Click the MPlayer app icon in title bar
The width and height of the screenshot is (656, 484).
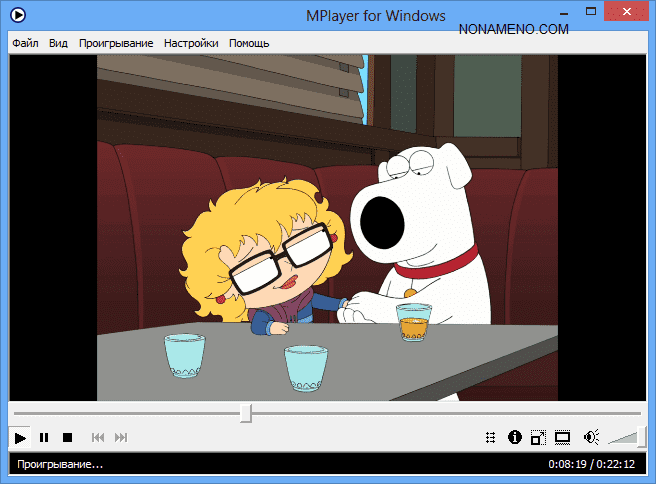point(19,16)
